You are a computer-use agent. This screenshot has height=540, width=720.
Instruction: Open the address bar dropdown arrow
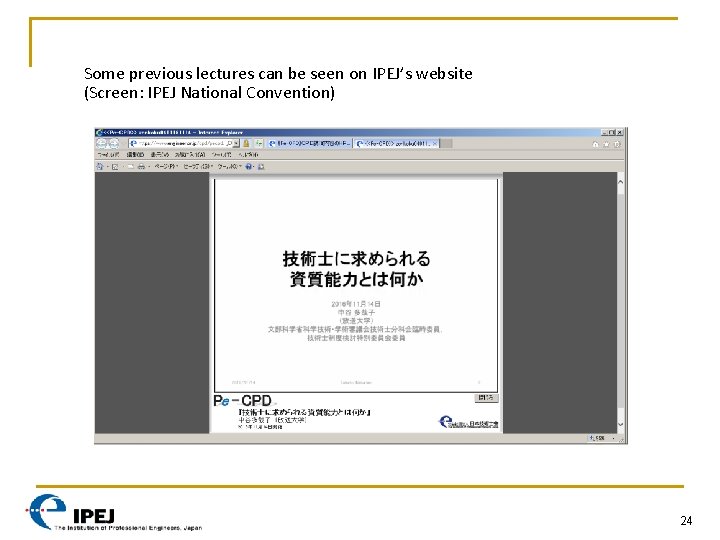pos(236,144)
